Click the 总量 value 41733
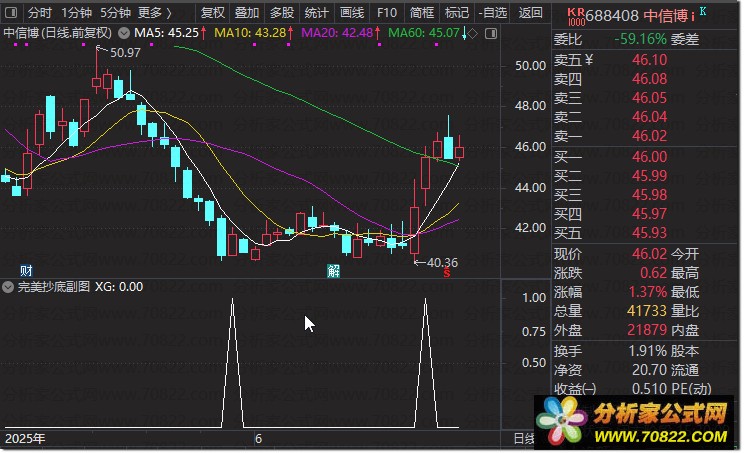This screenshot has width=744, height=453. [x=647, y=311]
